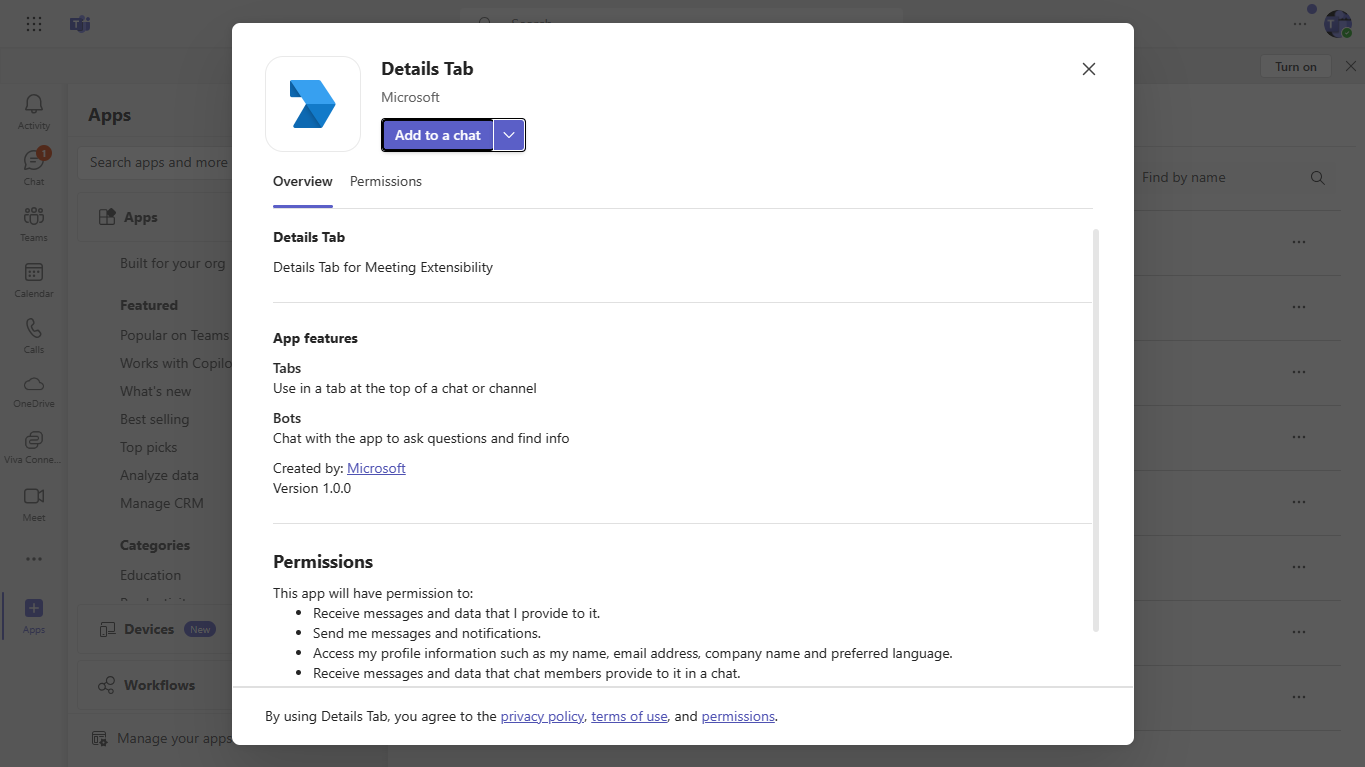Open the permissions link in footer
Viewport: 1365px width, 767px height.
coord(738,716)
